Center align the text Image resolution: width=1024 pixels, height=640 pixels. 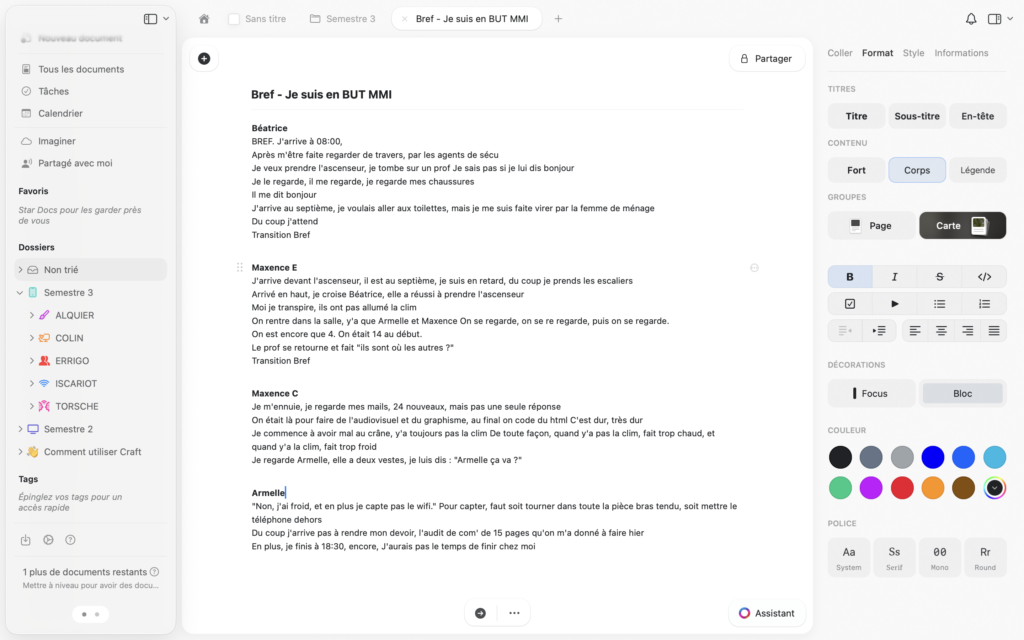click(941, 331)
